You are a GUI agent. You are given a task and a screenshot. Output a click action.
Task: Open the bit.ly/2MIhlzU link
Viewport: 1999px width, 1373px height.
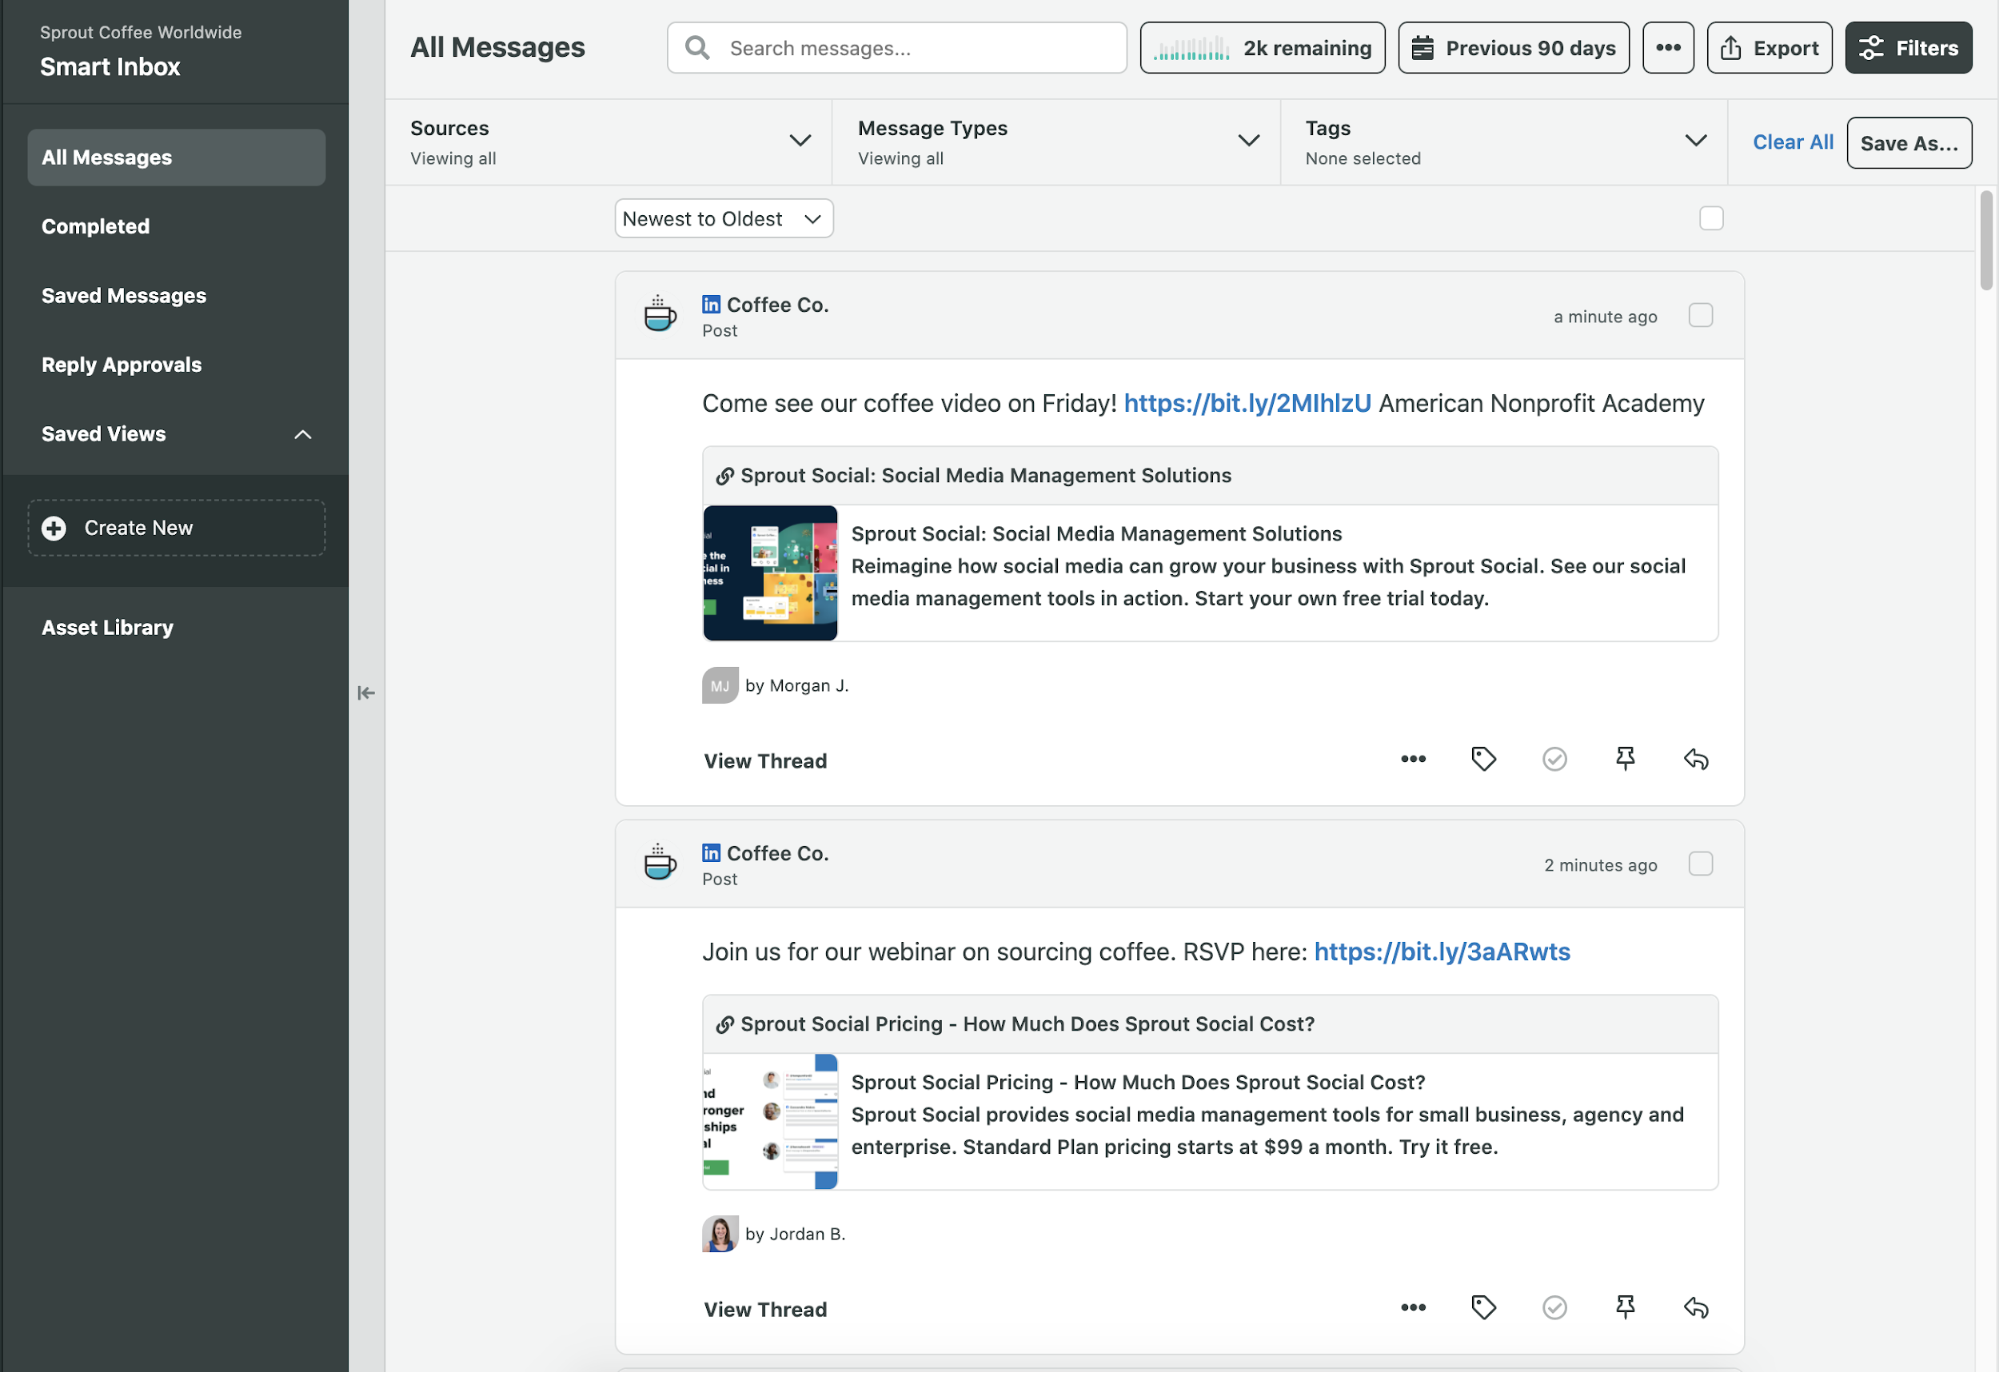[x=1247, y=403]
